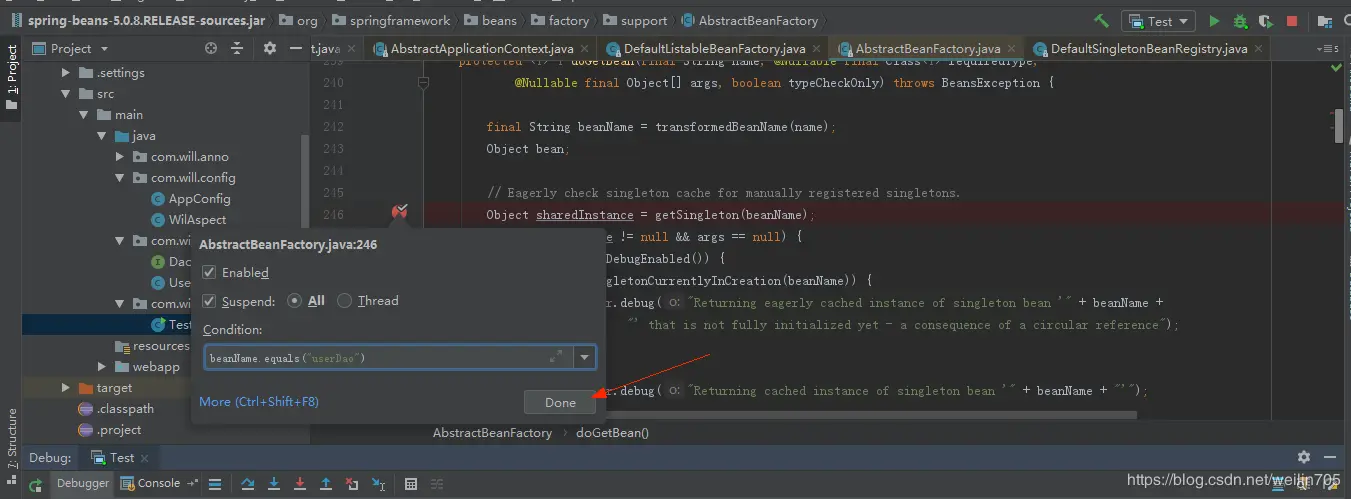Rerun Test with green rerun icon
The width and height of the screenshot is (1351, 499).
pyautogui.click(x=35, y=484)
